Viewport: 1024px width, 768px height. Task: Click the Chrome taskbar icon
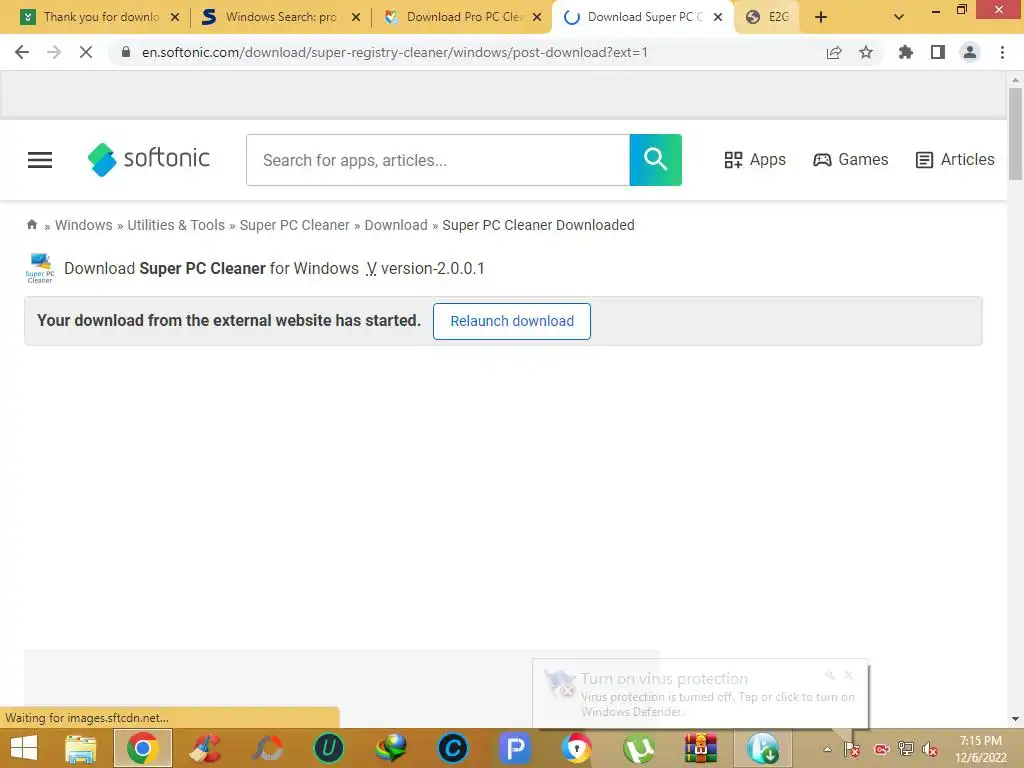coord(143,748)
